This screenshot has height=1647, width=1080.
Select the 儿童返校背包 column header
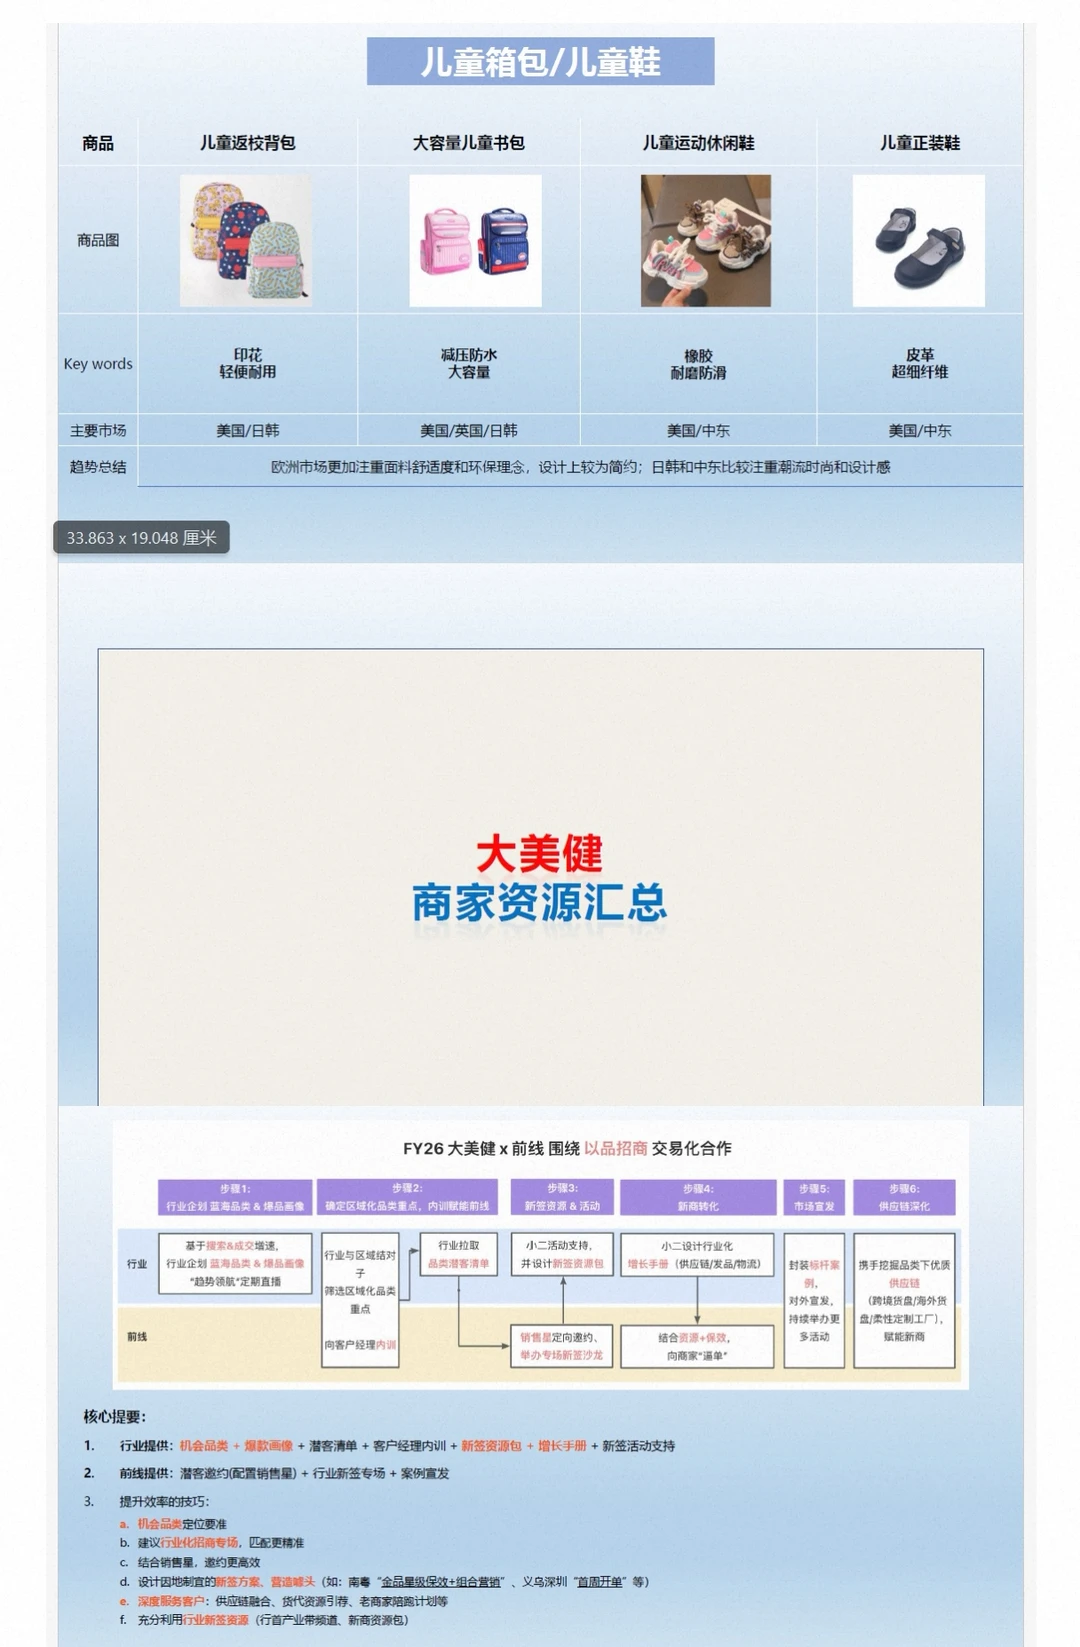tap(248, 143)
